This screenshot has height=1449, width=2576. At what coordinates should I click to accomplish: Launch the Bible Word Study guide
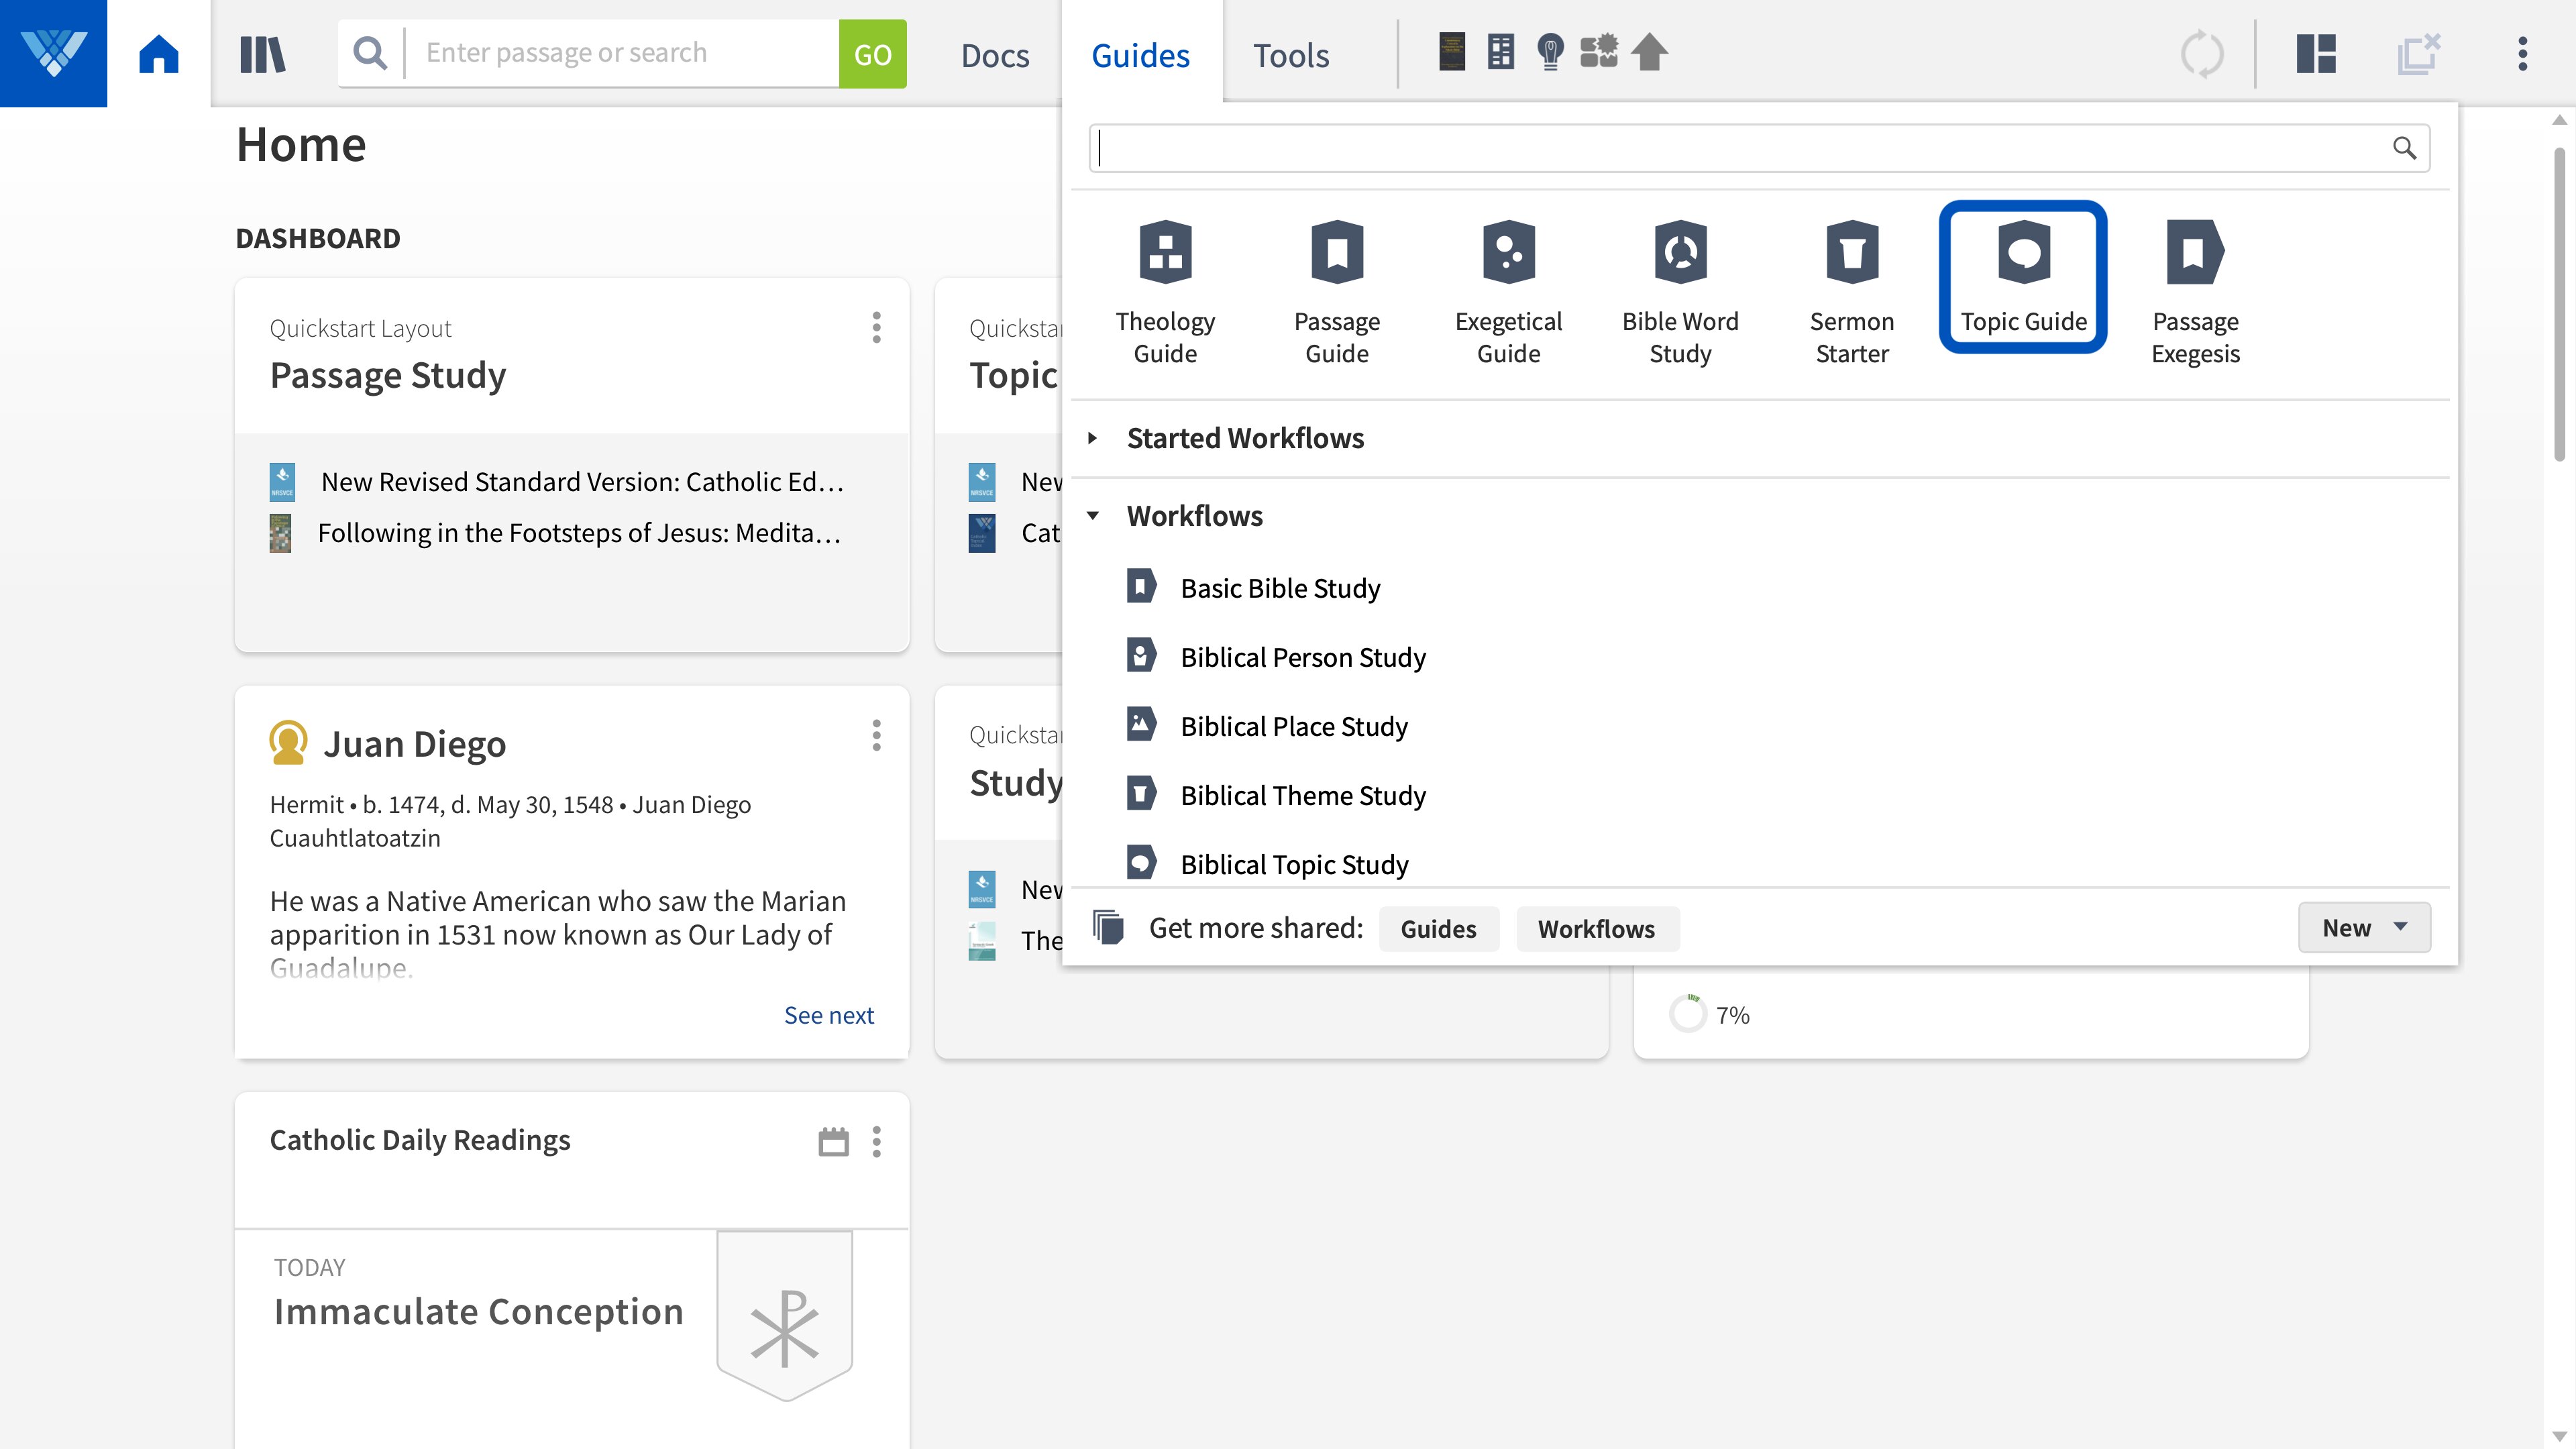coord(1680,293)
